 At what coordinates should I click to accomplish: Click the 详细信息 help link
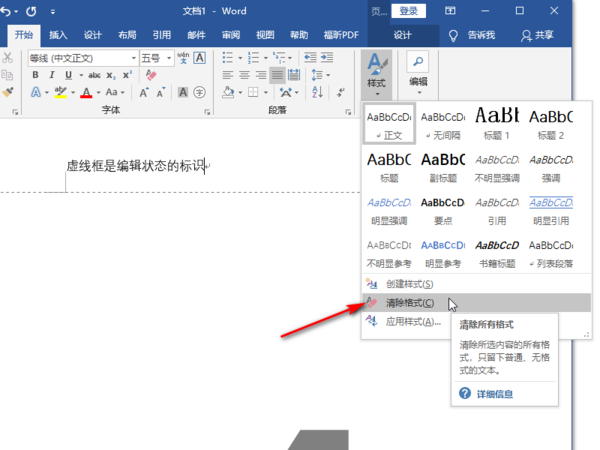point(494,394)
